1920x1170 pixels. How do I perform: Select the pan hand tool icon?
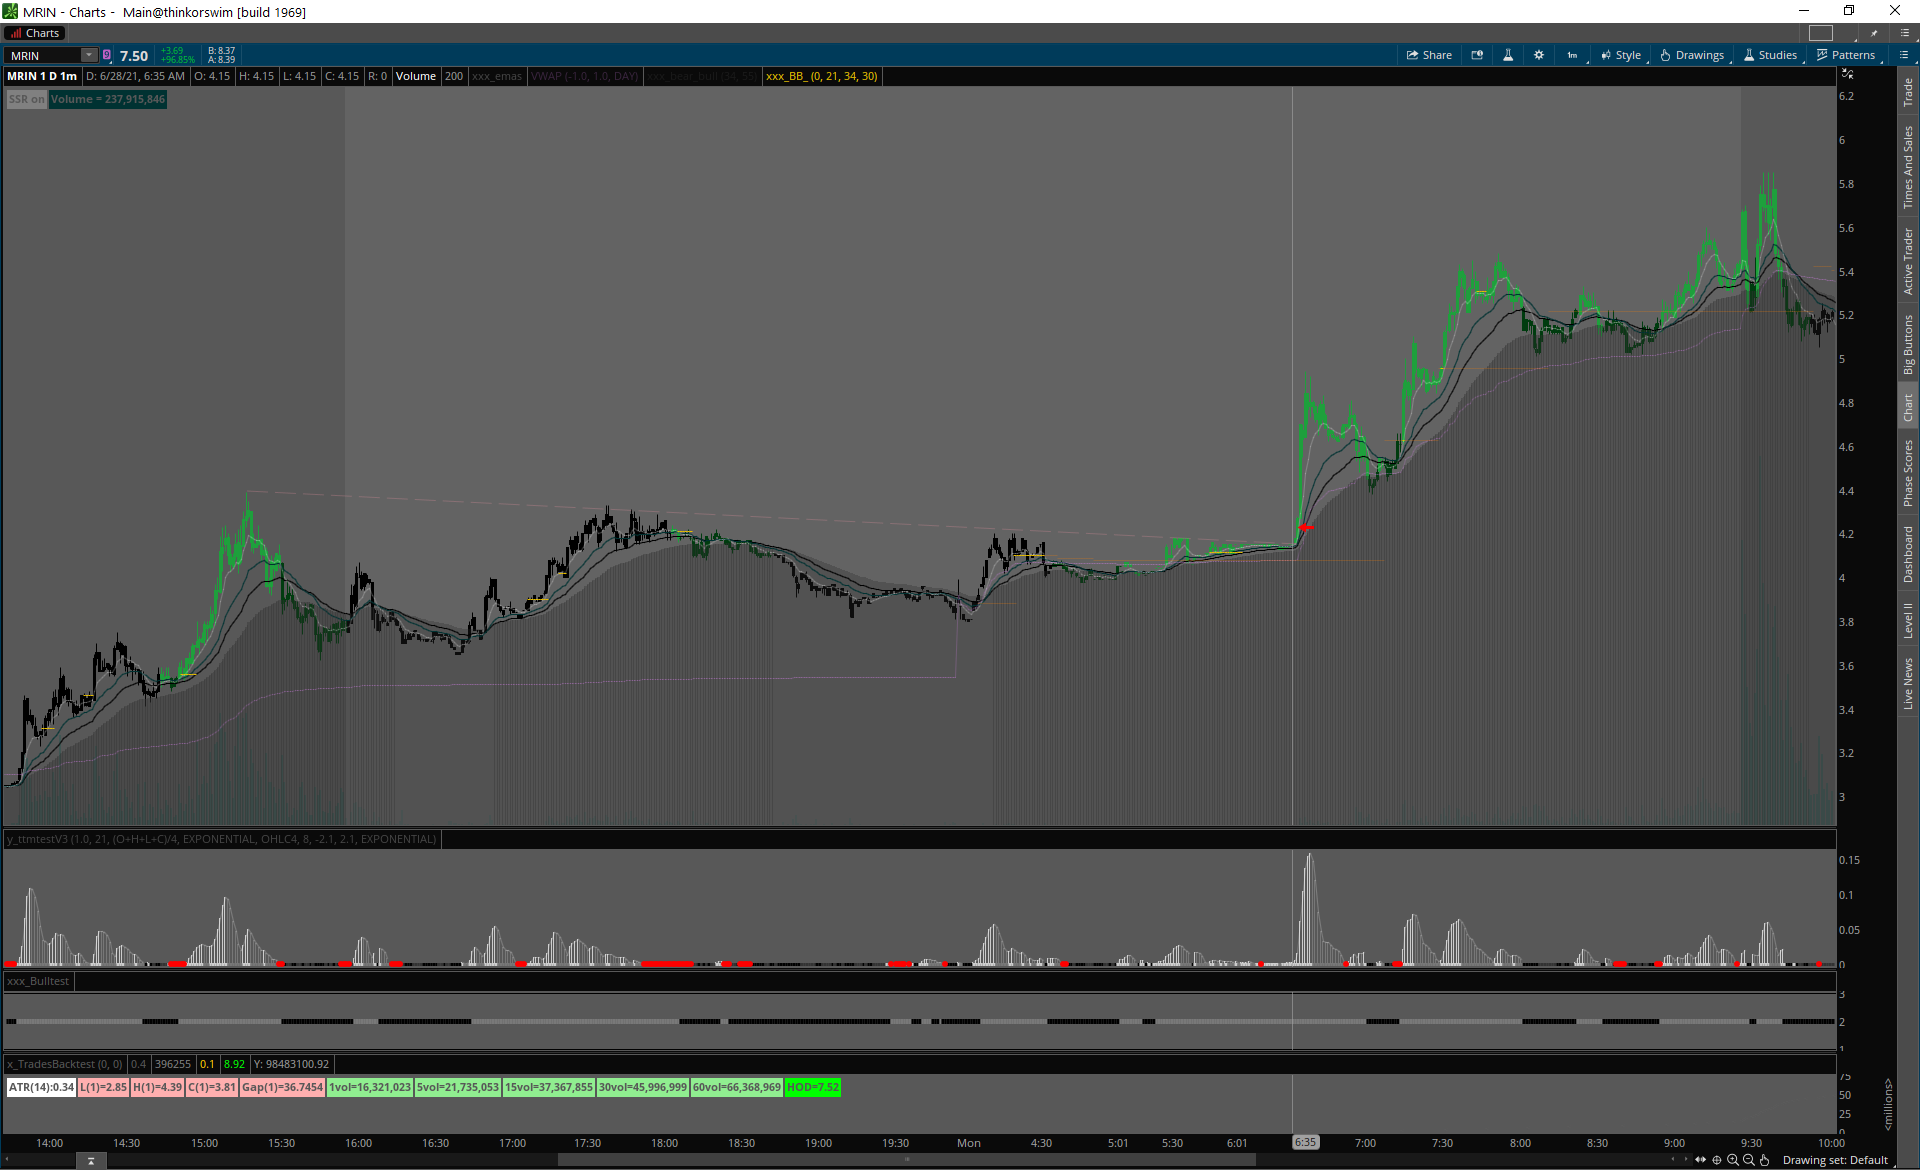[x=1765, y=1160]
